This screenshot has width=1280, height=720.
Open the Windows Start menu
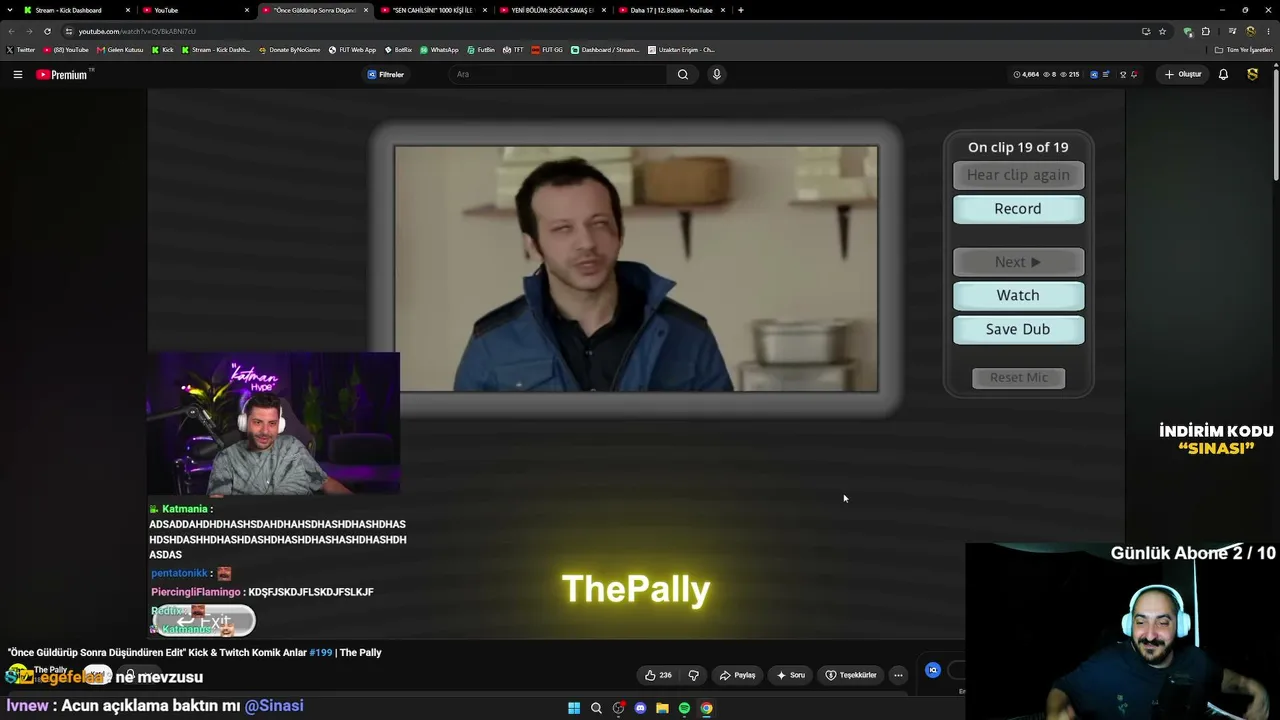pyautogui.click(x=574, y=708)
